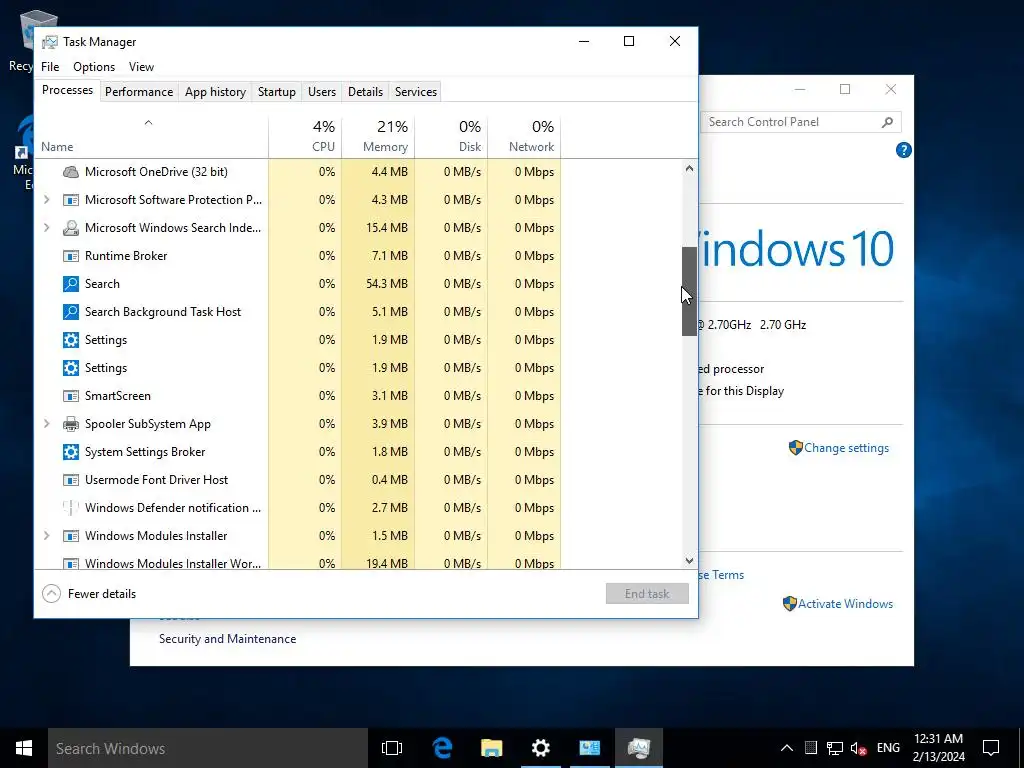This screenshot has height=768, width=1024.
Task: Open File Explorer from the taskbar
Action: click(492, 748)
